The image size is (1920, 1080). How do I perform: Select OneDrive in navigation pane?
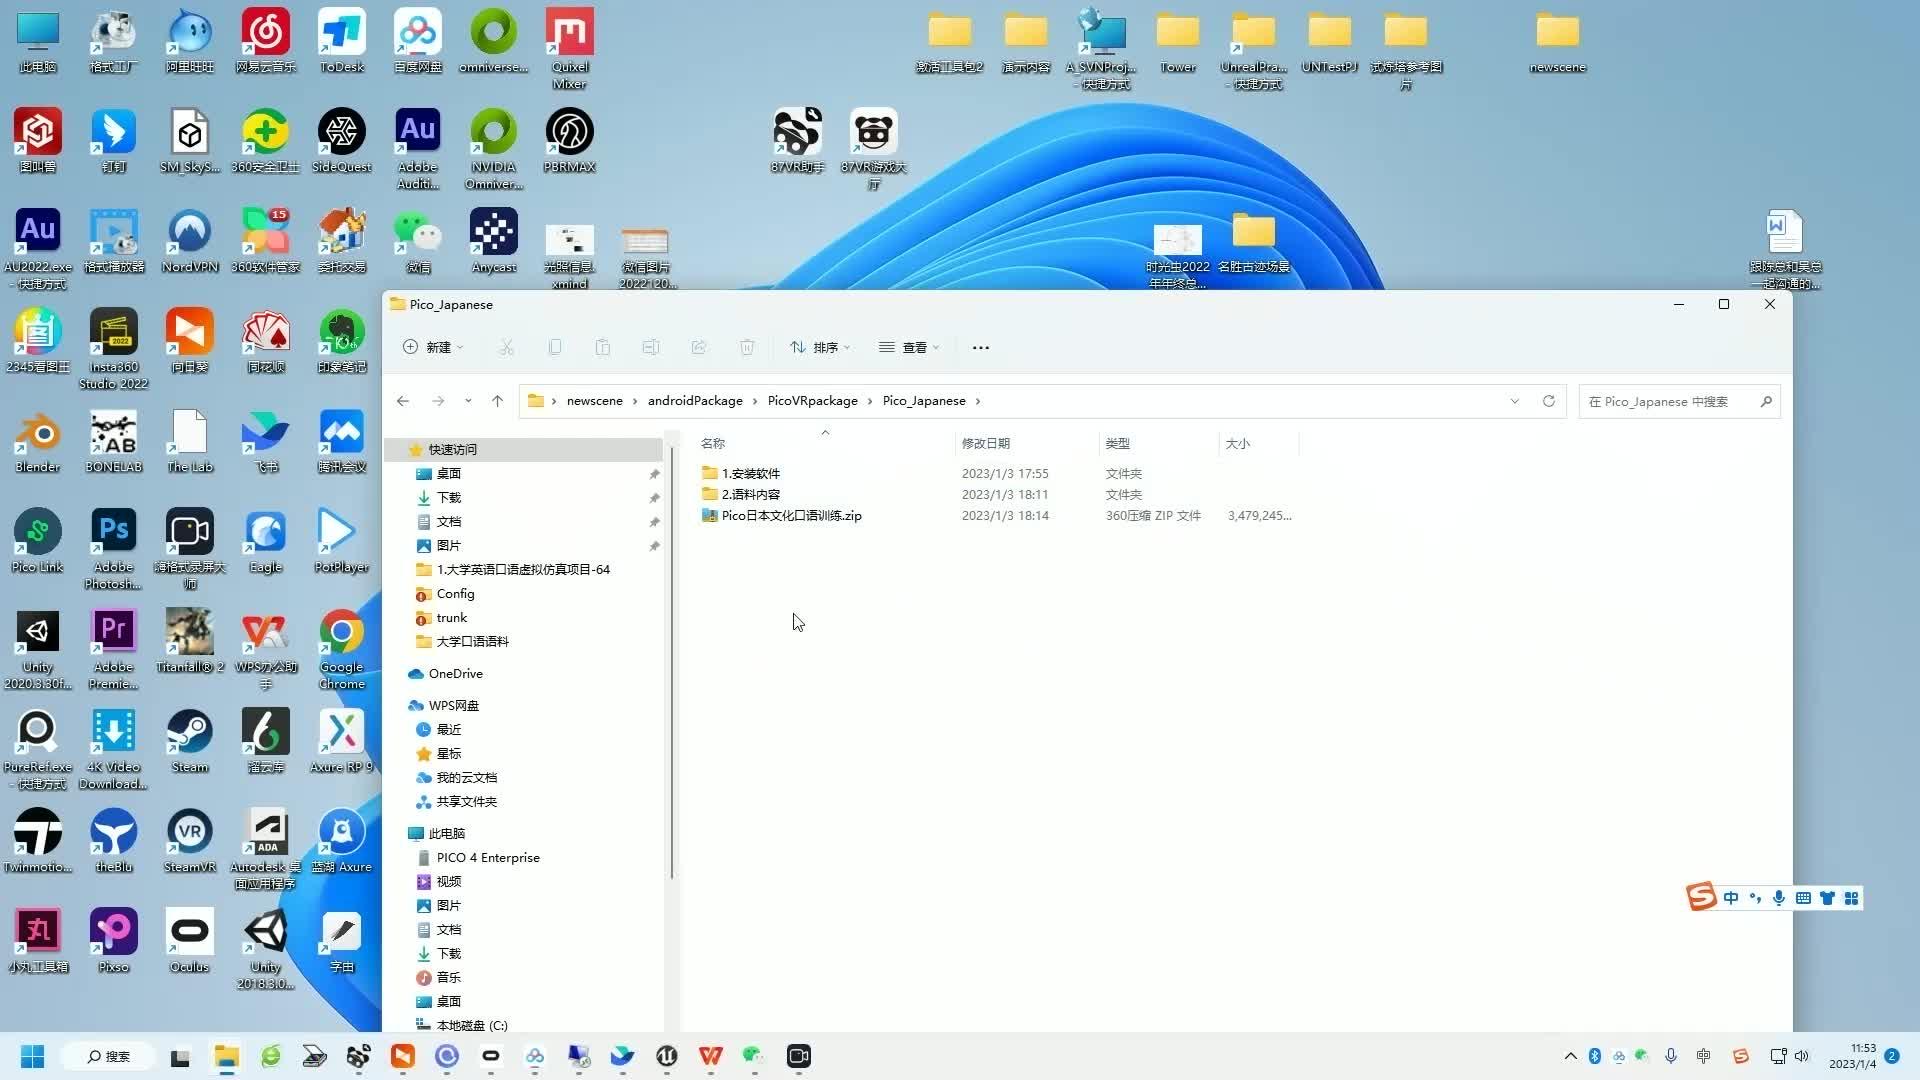(455, 674)
